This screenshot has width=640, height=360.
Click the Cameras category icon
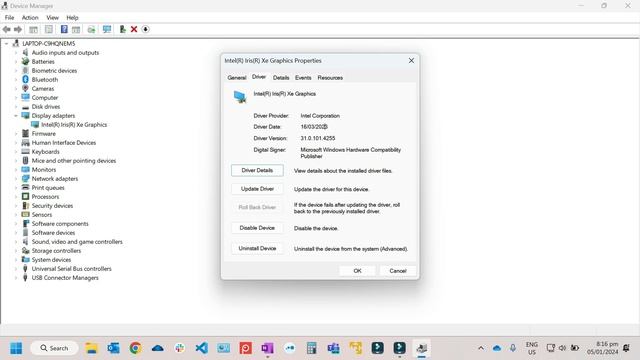(x=25, y=89)
